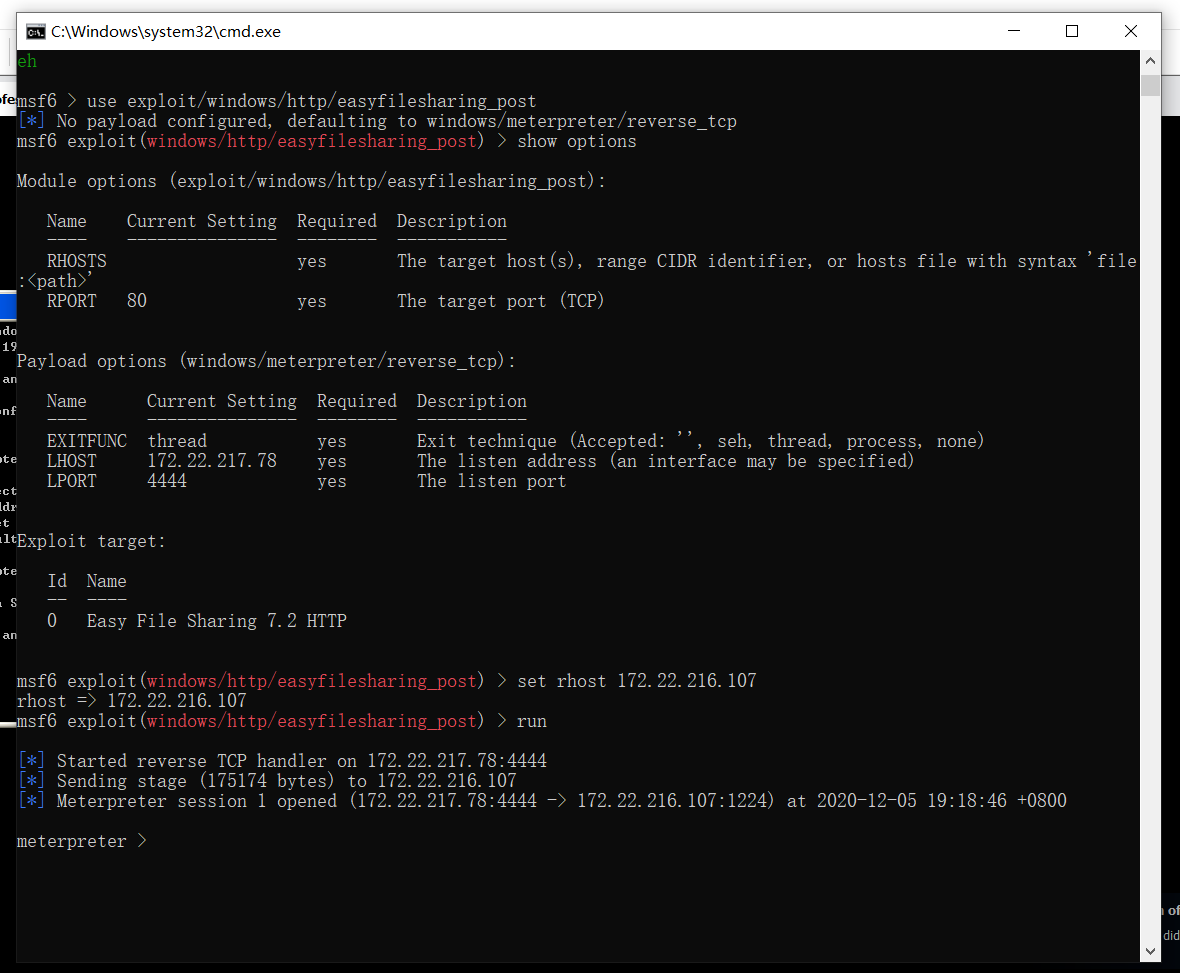The height and width of the screenshot is (973, 1180).
Task: Click 'The listen port' description
Action: 491,481
